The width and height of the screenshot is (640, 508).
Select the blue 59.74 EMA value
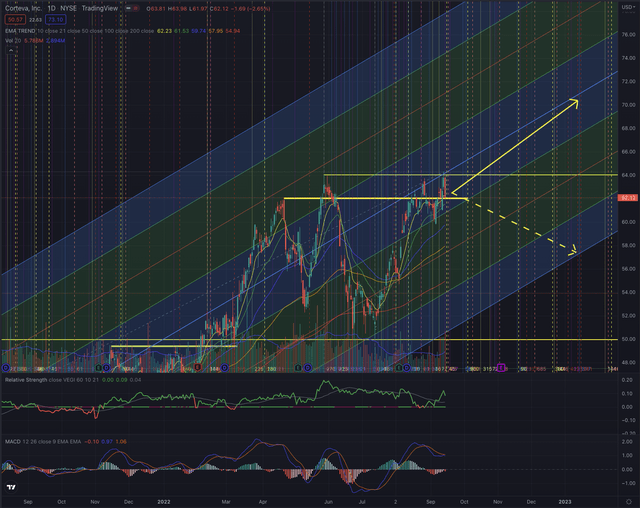[198, 31]
